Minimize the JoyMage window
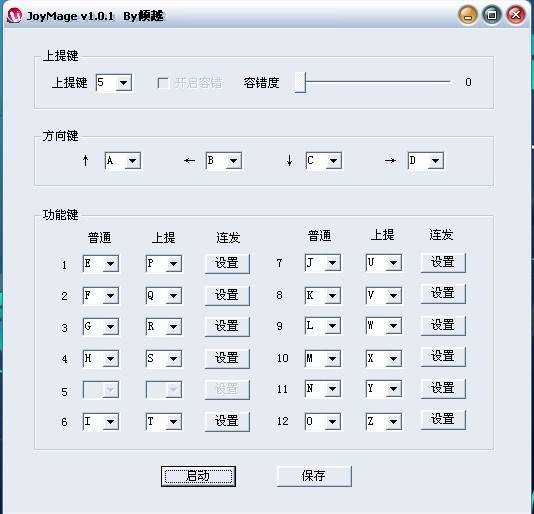This screenshot has width=534, height=514. 468,15
